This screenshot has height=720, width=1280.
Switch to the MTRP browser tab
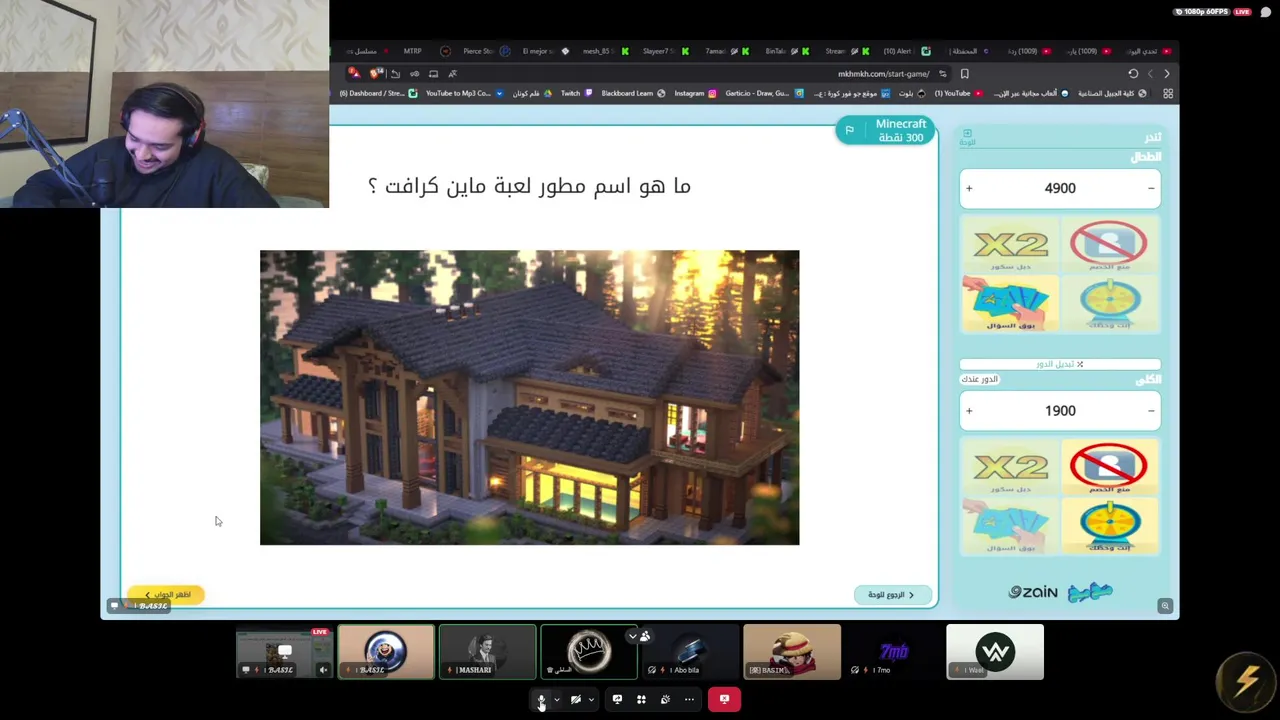click(x=412, y=51)
